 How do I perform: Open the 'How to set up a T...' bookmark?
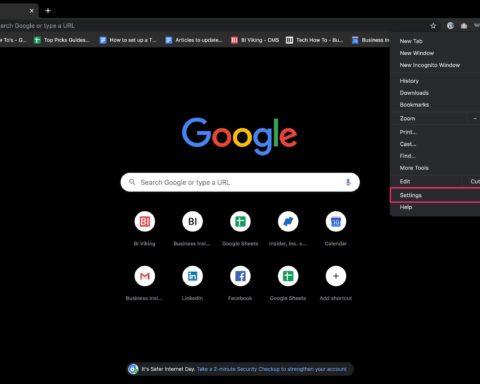click(128, 40)
